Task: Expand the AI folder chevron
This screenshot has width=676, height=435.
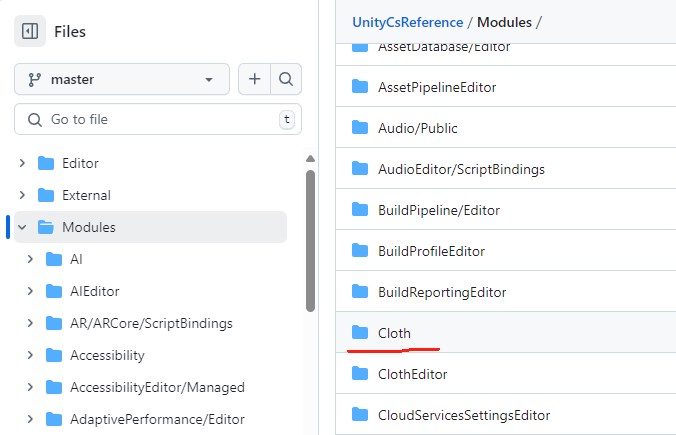Action: 30,259
